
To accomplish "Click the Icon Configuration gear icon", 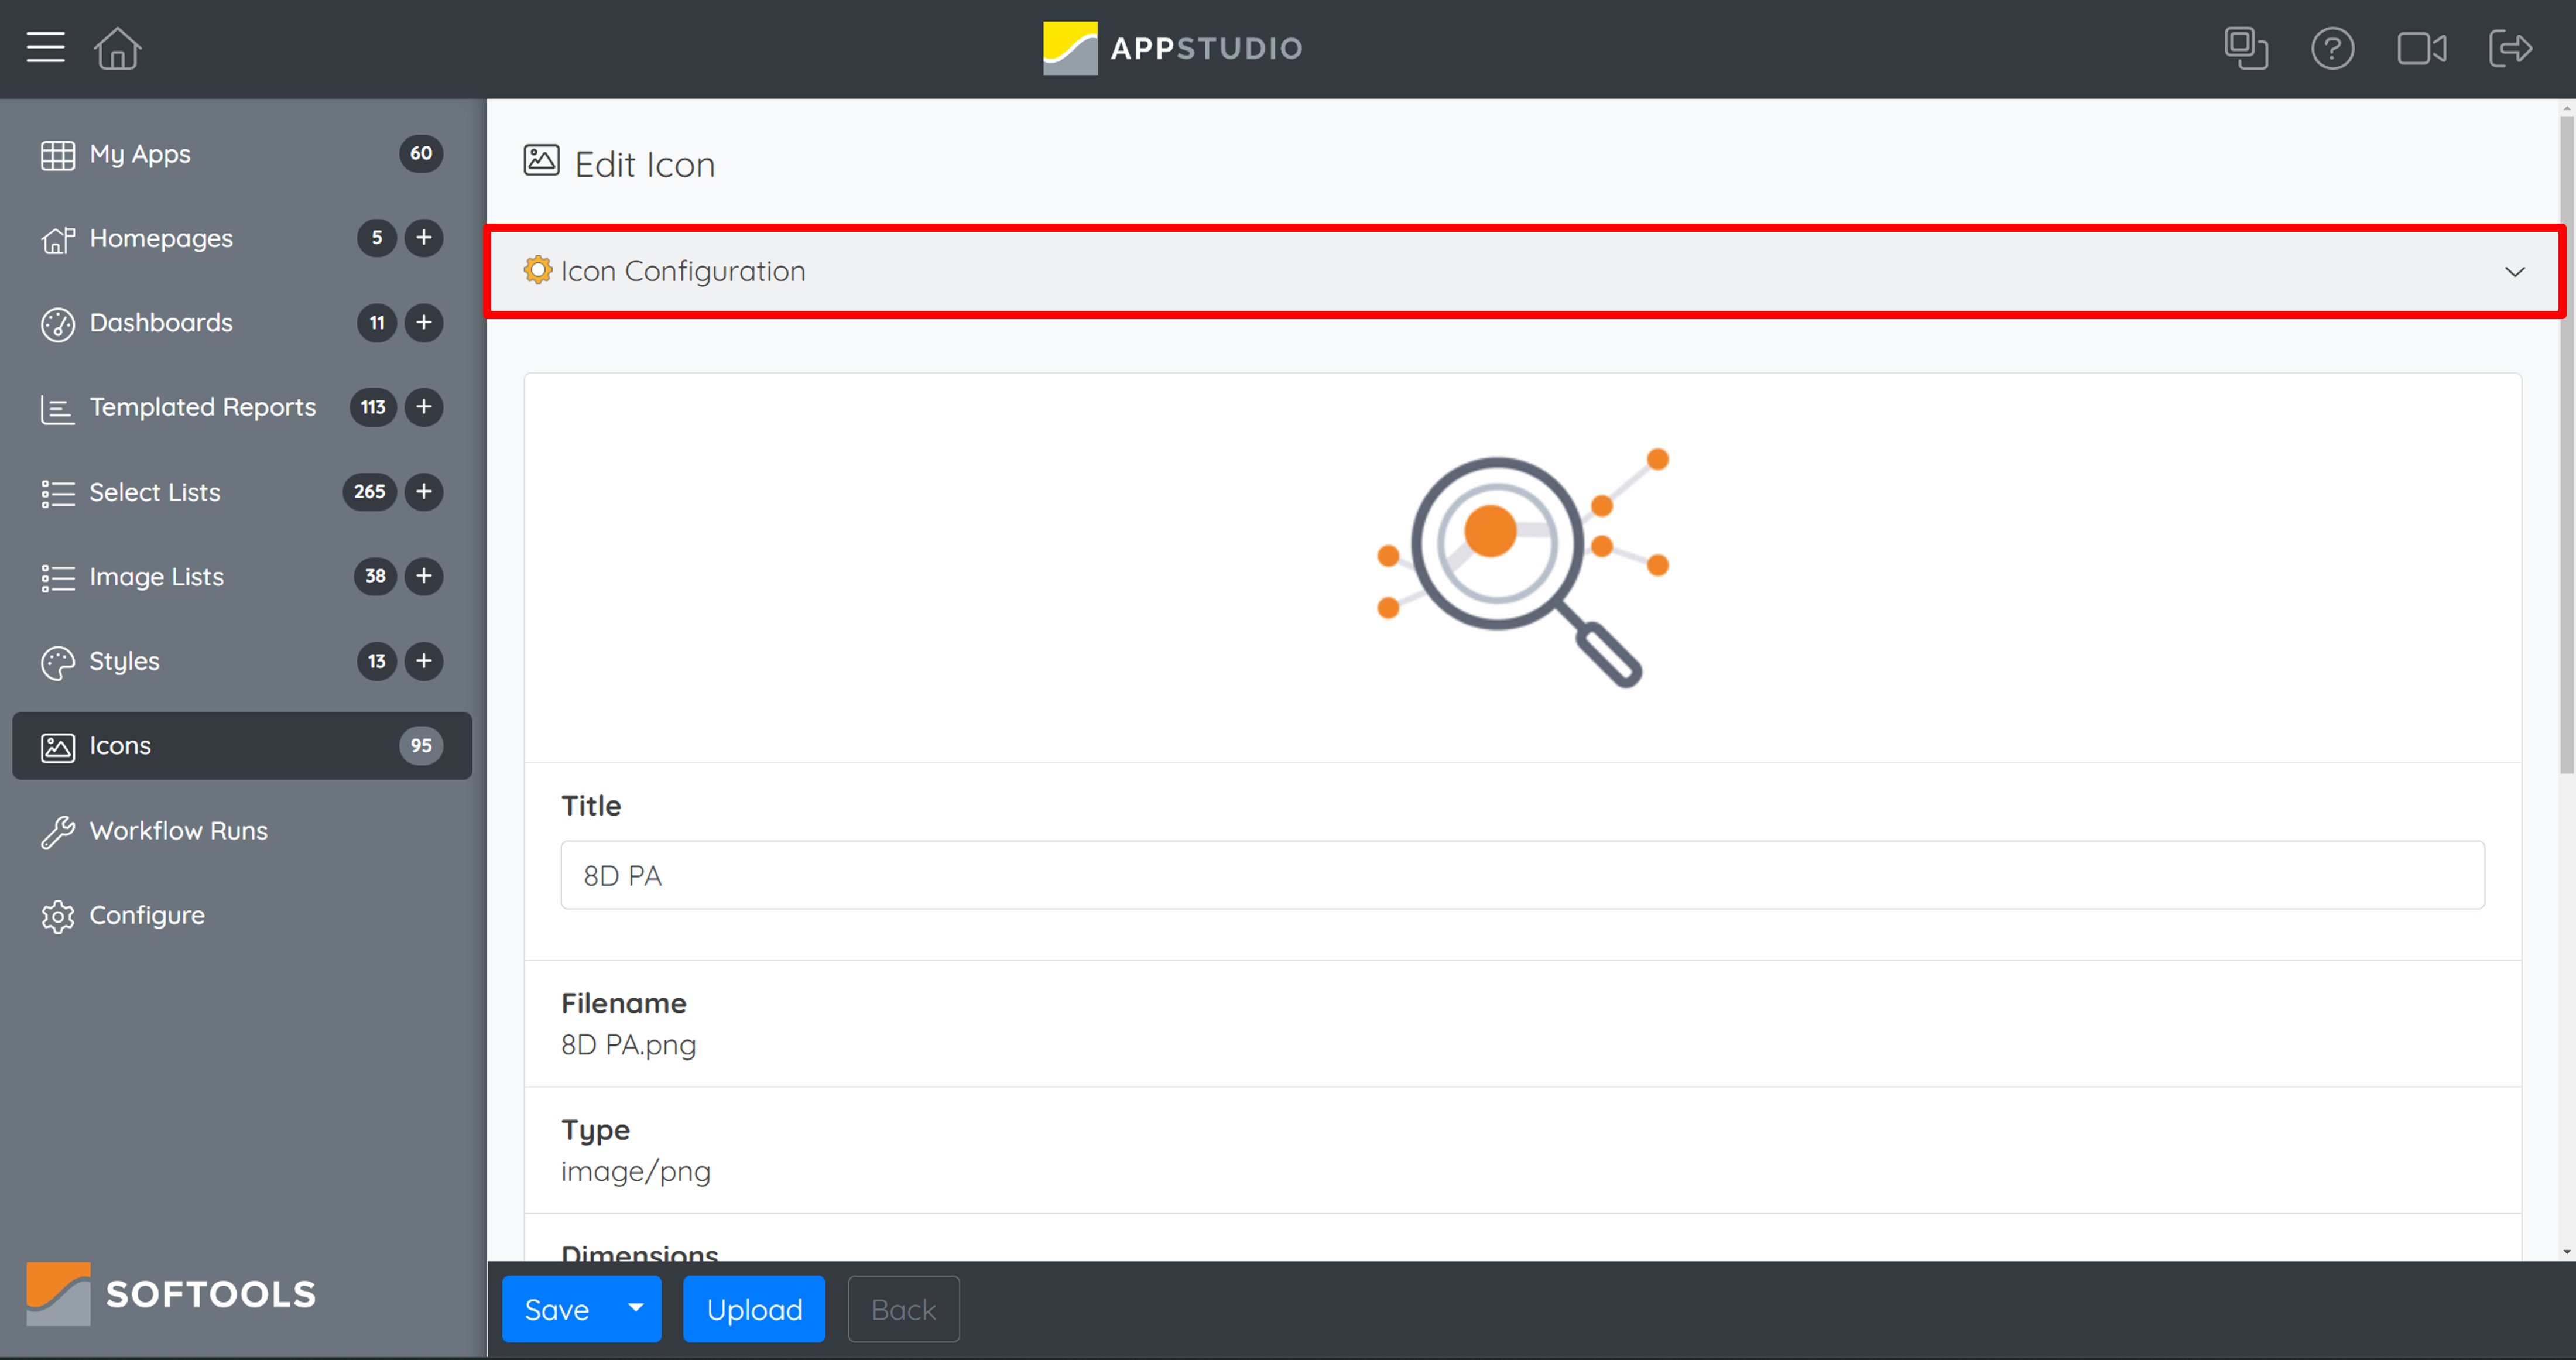I will pos(538,270).
